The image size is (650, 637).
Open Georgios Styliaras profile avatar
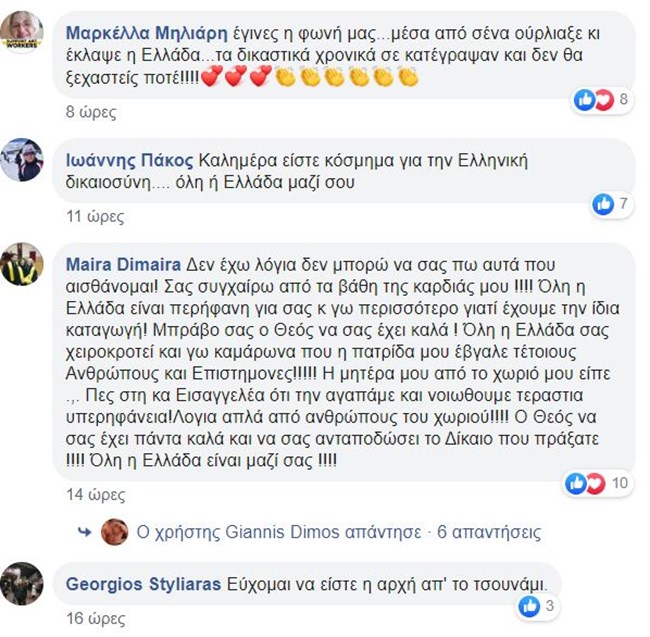click(x=22, y=584)
